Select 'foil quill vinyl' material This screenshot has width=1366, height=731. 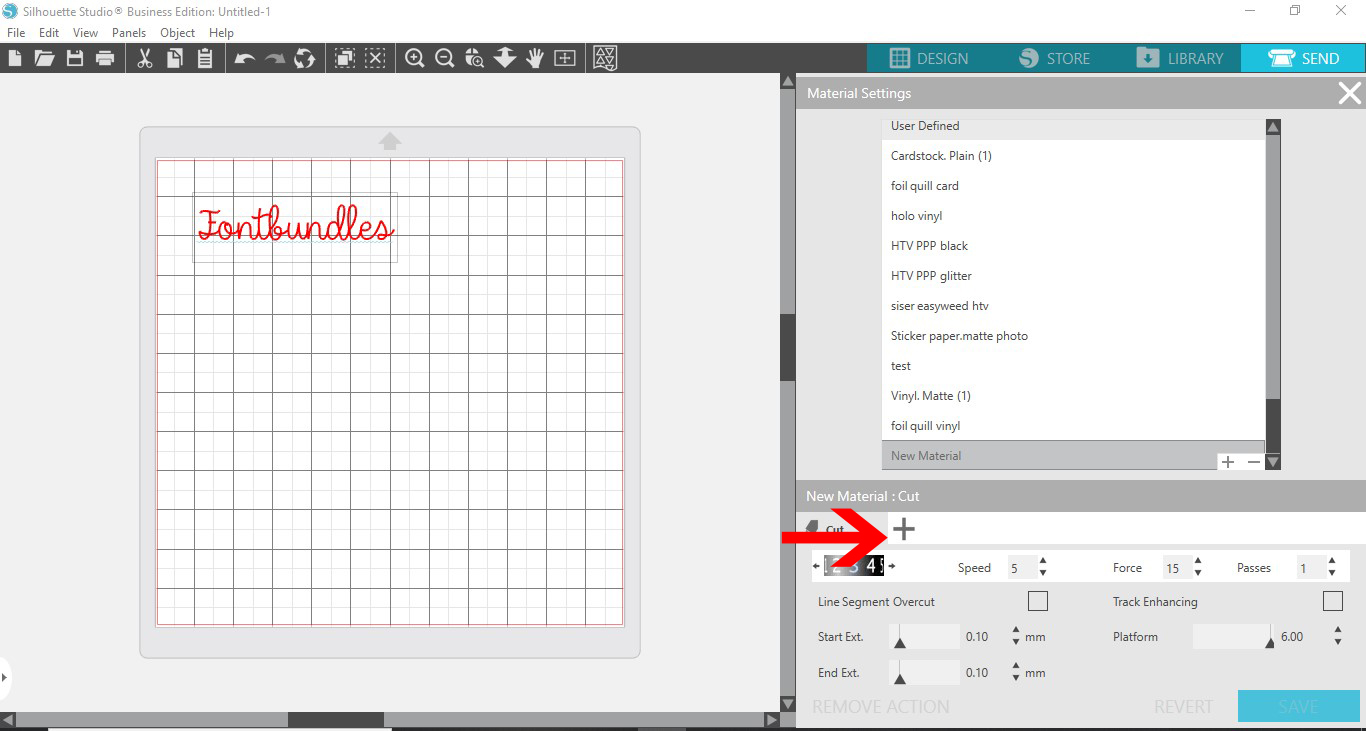click(1073, 426)
